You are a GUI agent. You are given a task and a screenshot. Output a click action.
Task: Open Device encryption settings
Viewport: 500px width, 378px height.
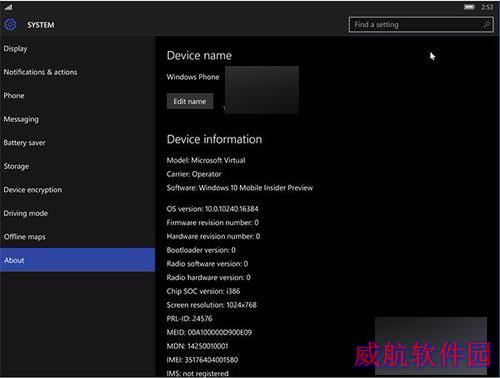pyautogui.click(x=77, y=190)
